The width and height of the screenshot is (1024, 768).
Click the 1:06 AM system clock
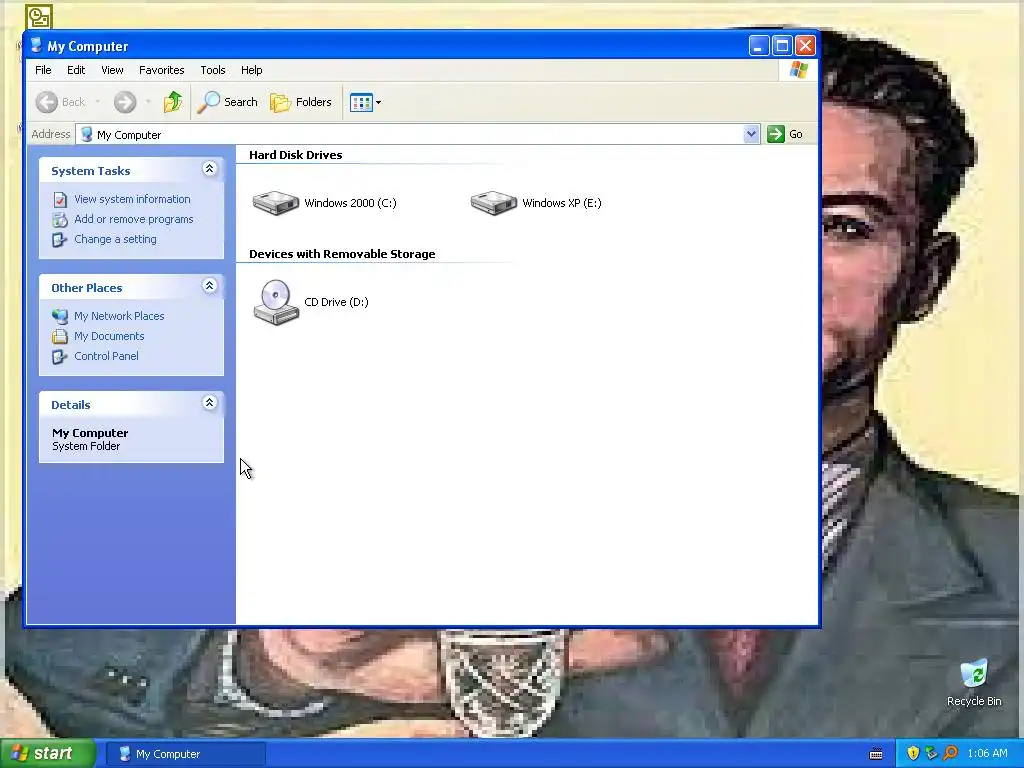[987, 754]
